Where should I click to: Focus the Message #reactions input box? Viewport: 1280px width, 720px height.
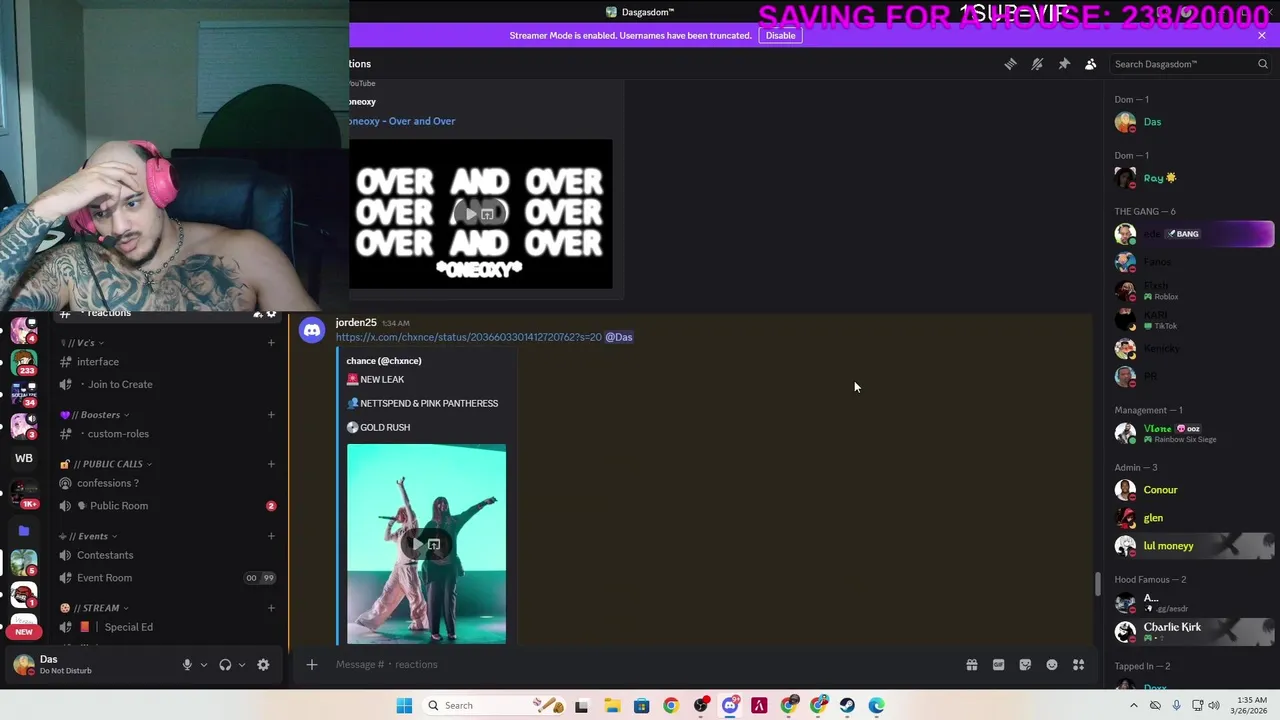tap(640, 665)
